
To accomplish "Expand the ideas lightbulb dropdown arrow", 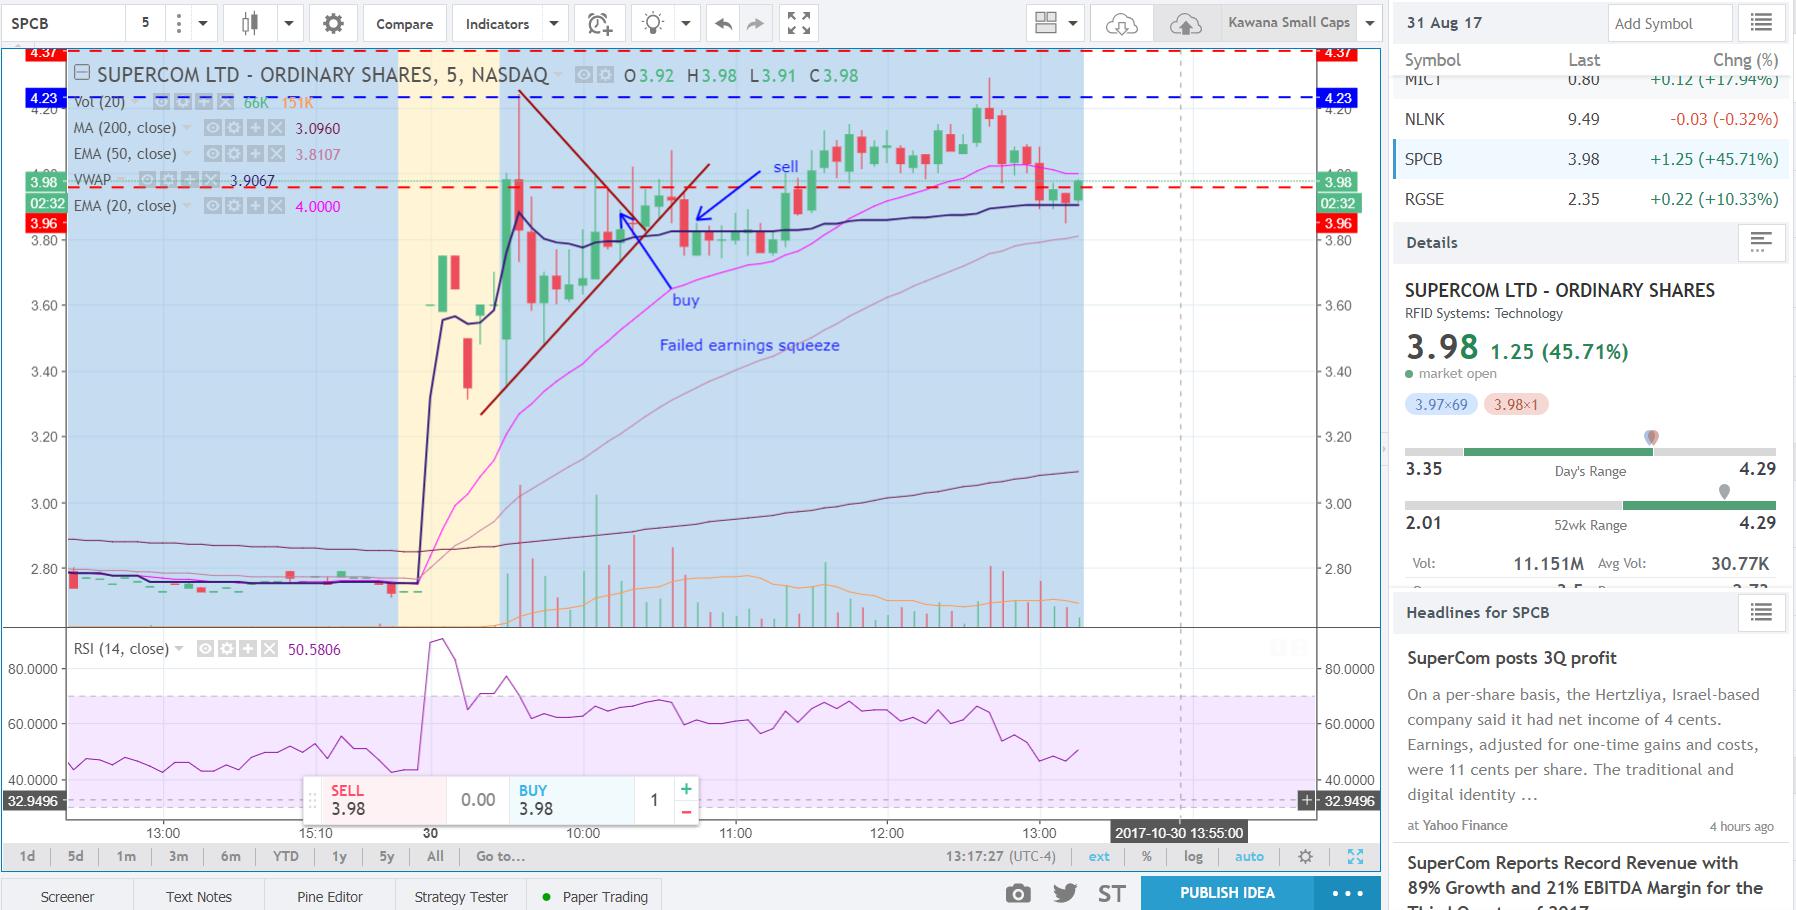I will (685, 23).
